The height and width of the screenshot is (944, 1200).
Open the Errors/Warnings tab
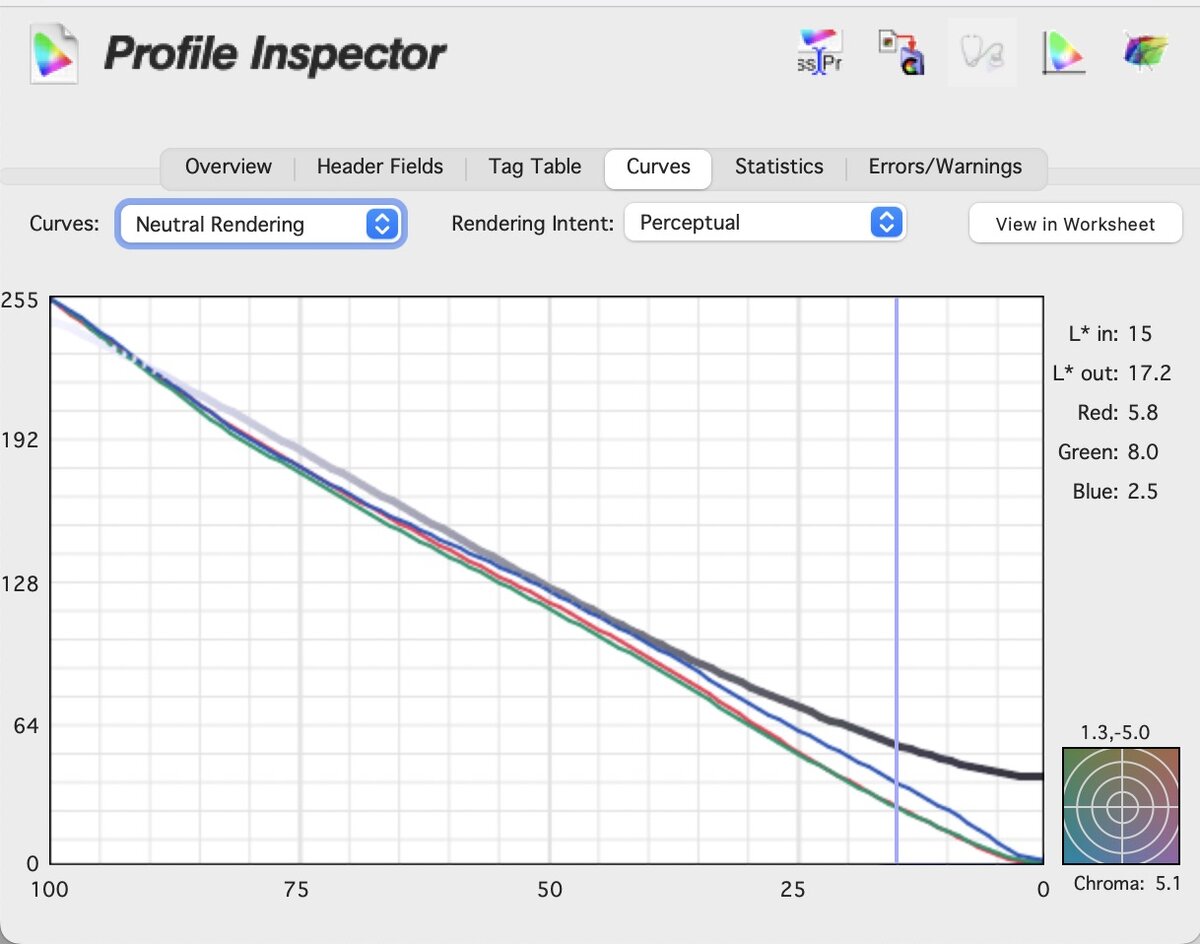click(x=945, y=167)
